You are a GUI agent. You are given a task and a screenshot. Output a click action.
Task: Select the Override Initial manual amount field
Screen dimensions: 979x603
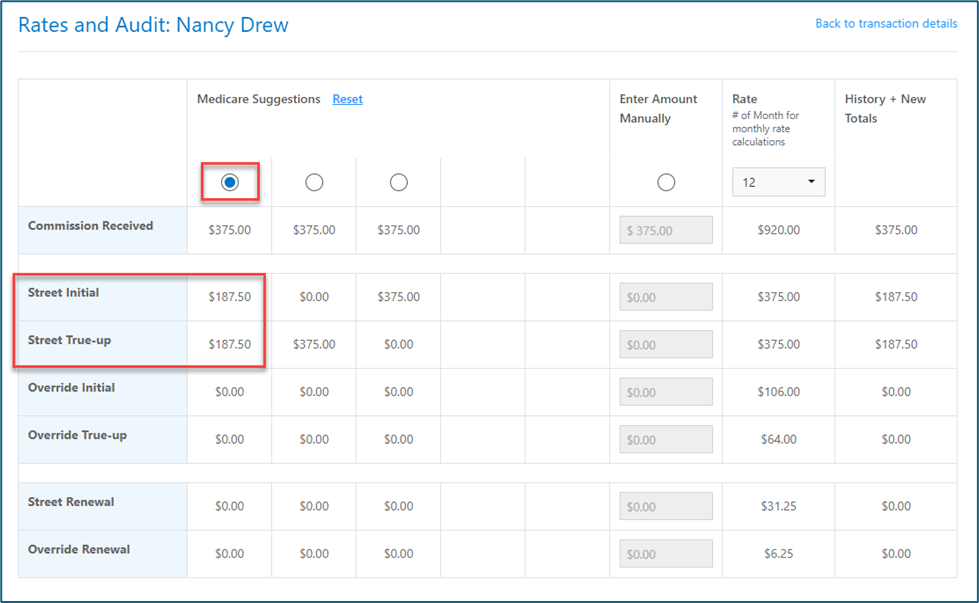[666, 392]
